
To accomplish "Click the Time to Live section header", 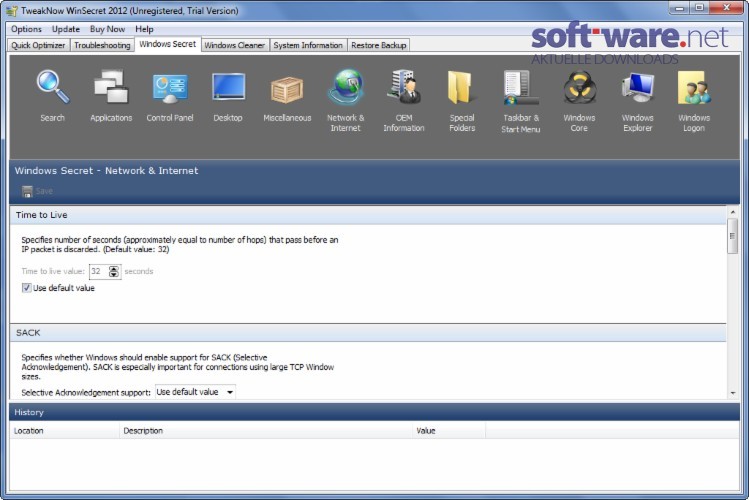I will point(368,215).
